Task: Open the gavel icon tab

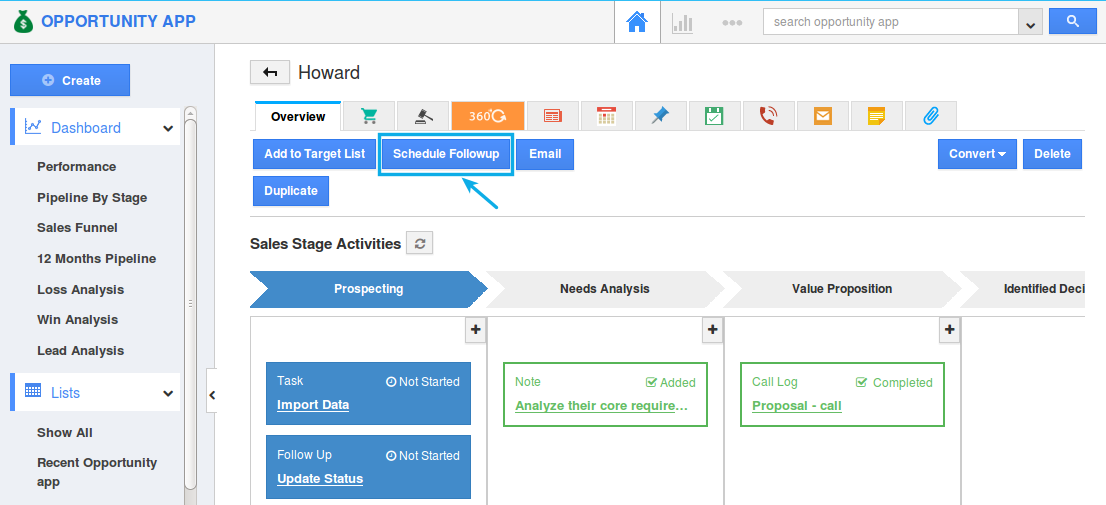Action: coord(422,116)
